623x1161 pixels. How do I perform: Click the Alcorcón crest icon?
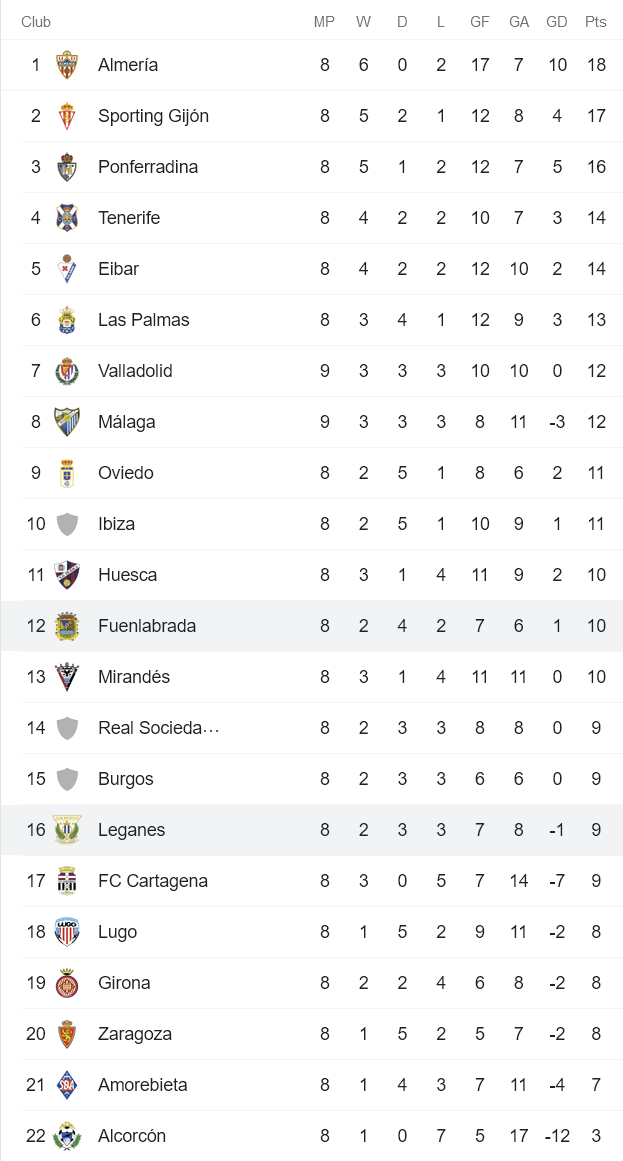[x=67, y=1136]
